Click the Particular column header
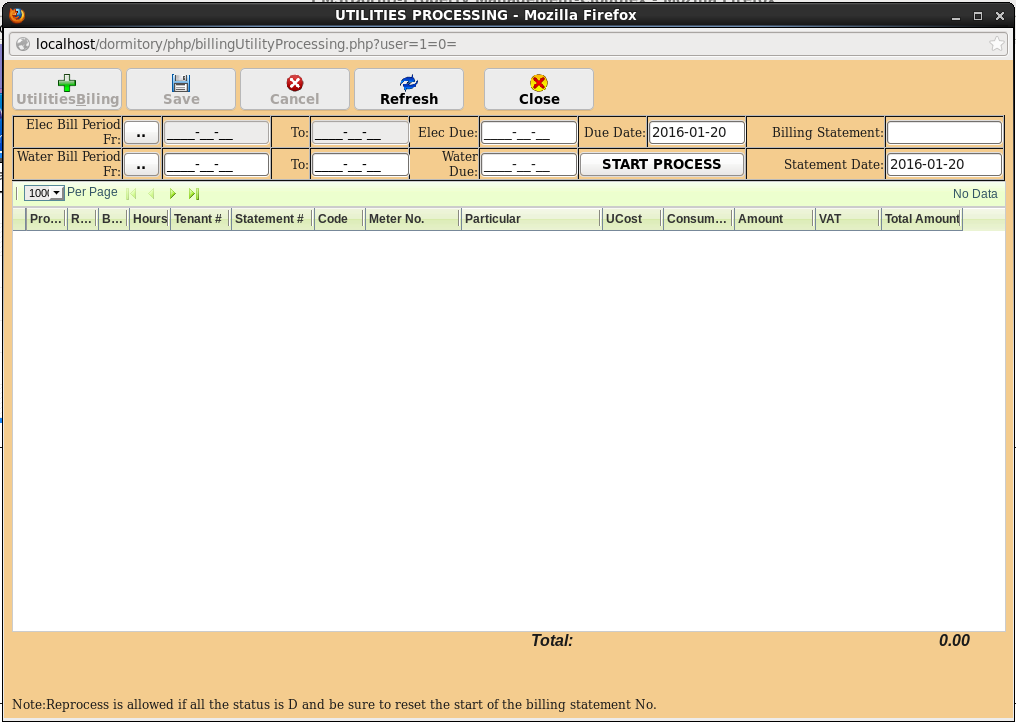This screenshot has height=723, width=1016. [531, 219]
